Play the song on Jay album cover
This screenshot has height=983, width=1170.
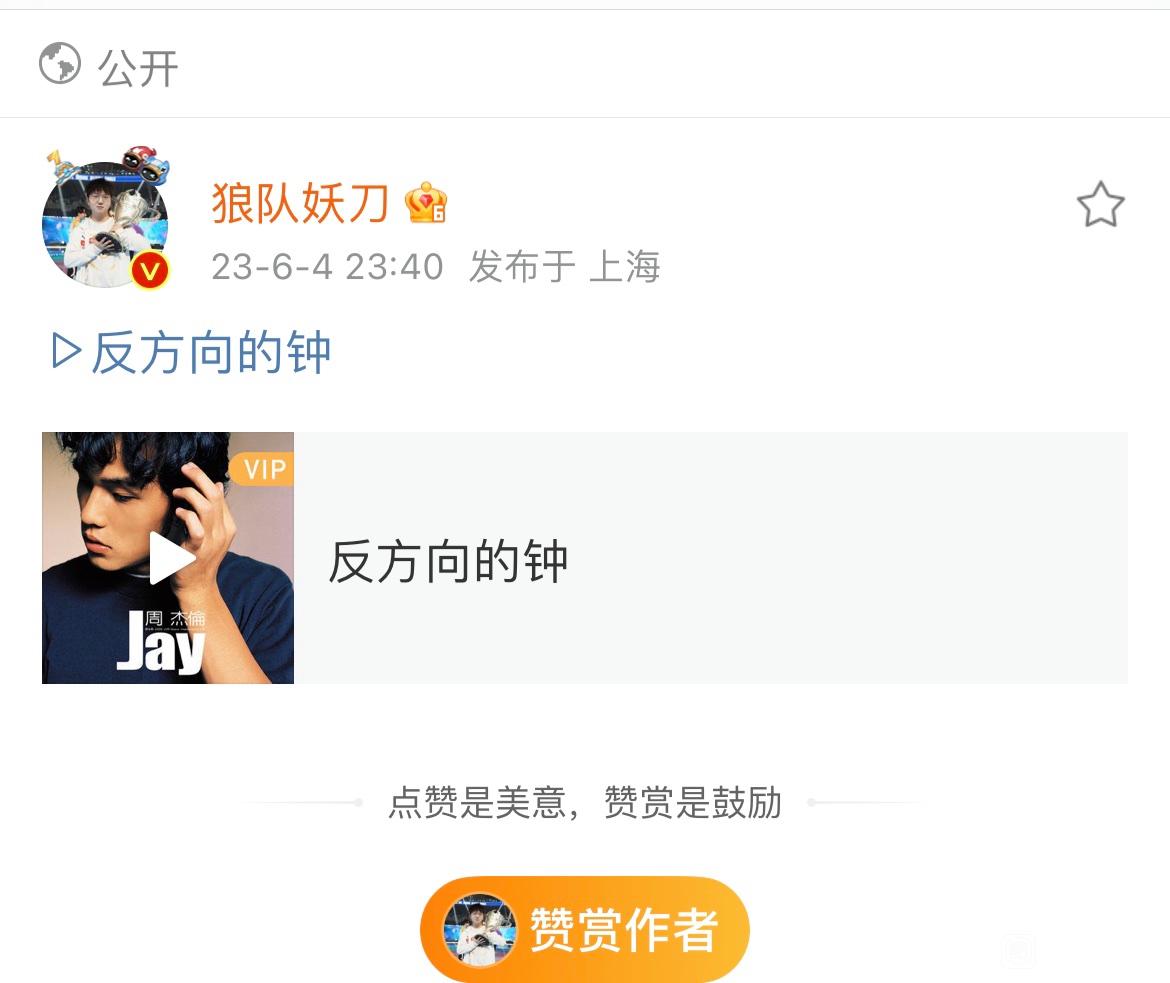(x=171, y=558)
